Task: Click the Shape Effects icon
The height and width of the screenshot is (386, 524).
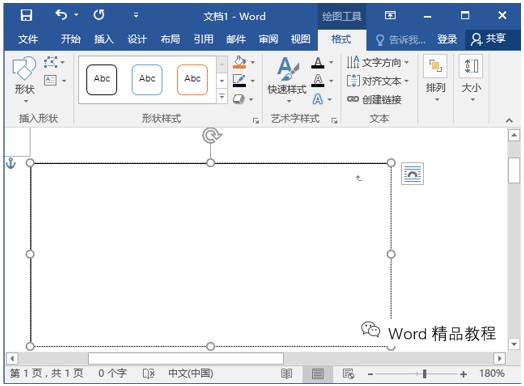Action: coord(239,99)
